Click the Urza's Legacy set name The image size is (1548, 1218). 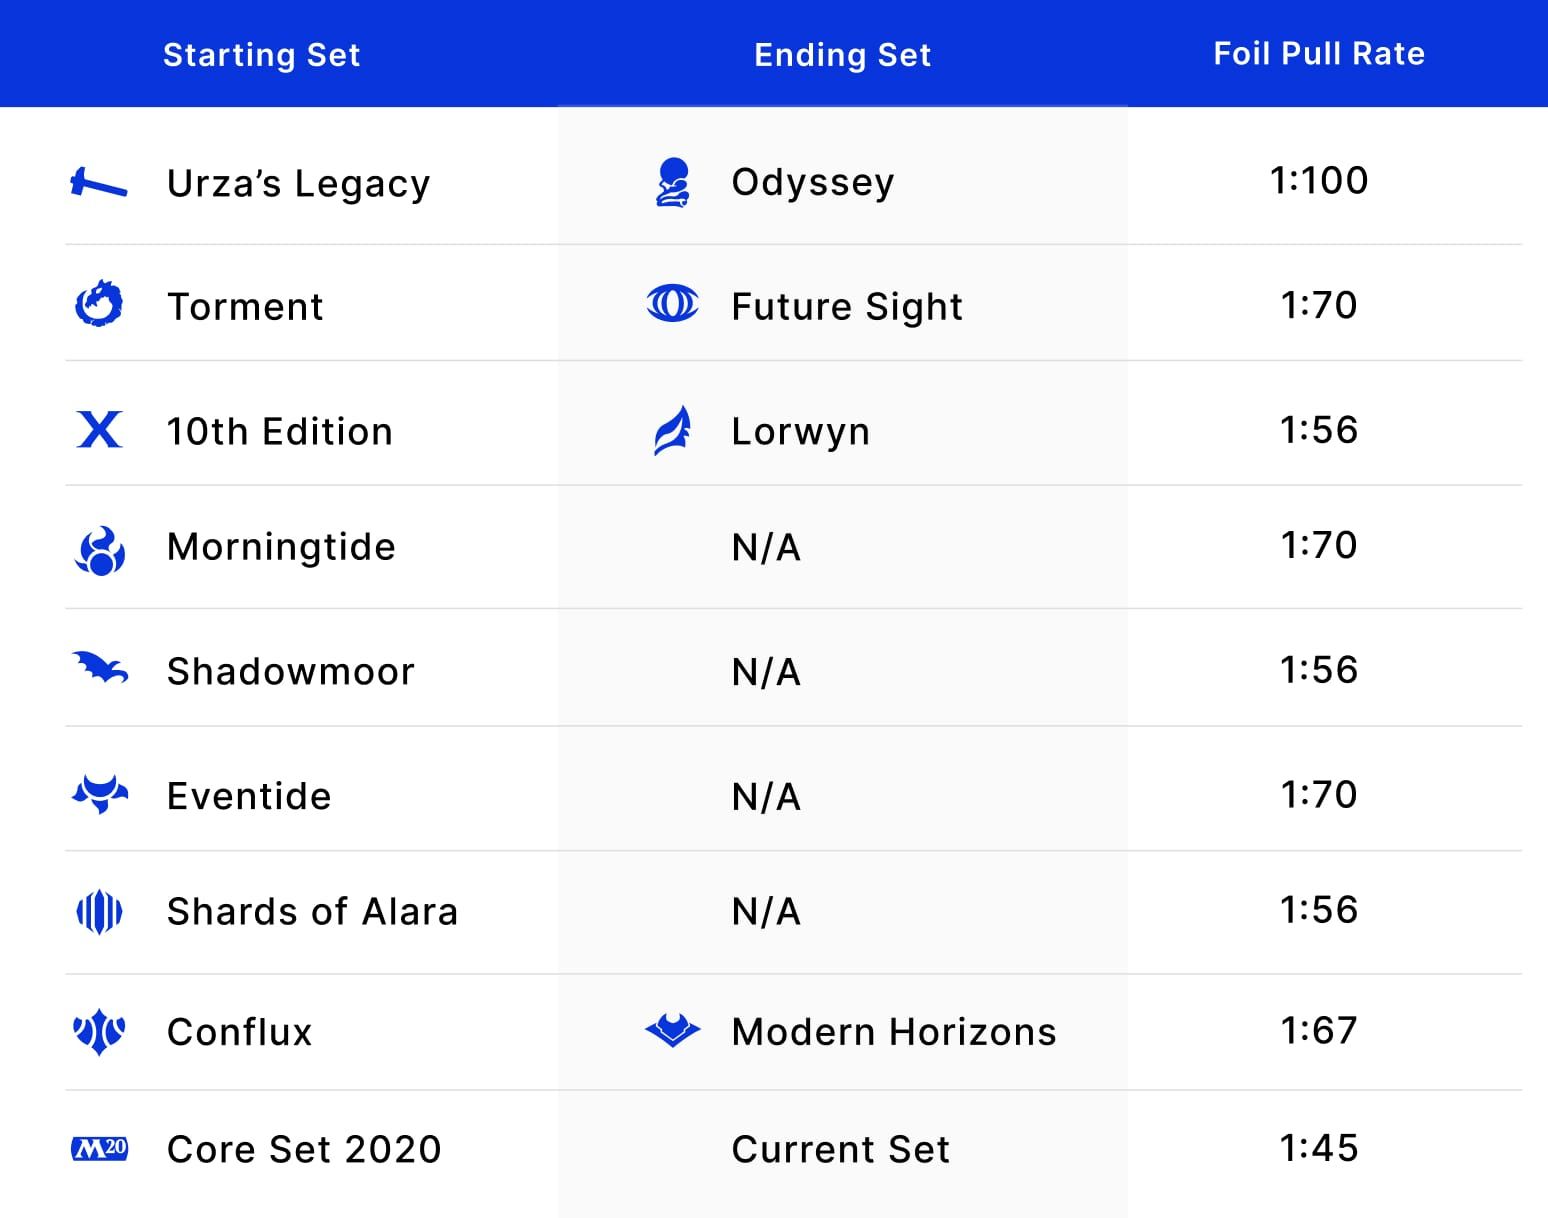pyautogui.click(x=299, y=184)
